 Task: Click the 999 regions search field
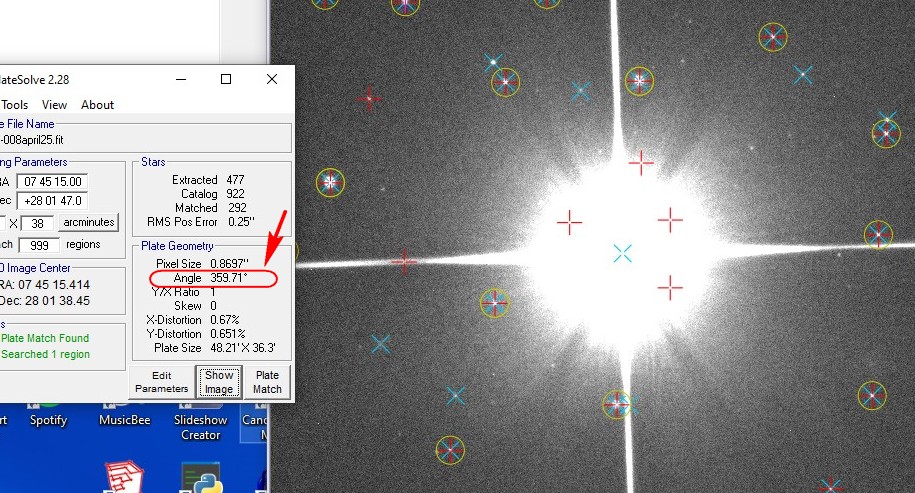coord(40,244)
